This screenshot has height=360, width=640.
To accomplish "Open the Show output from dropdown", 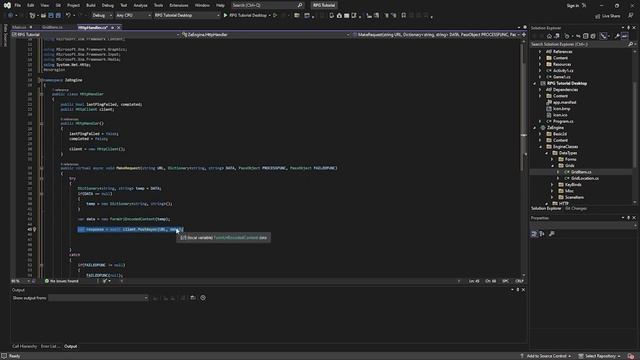I will [x=98, y=298].
